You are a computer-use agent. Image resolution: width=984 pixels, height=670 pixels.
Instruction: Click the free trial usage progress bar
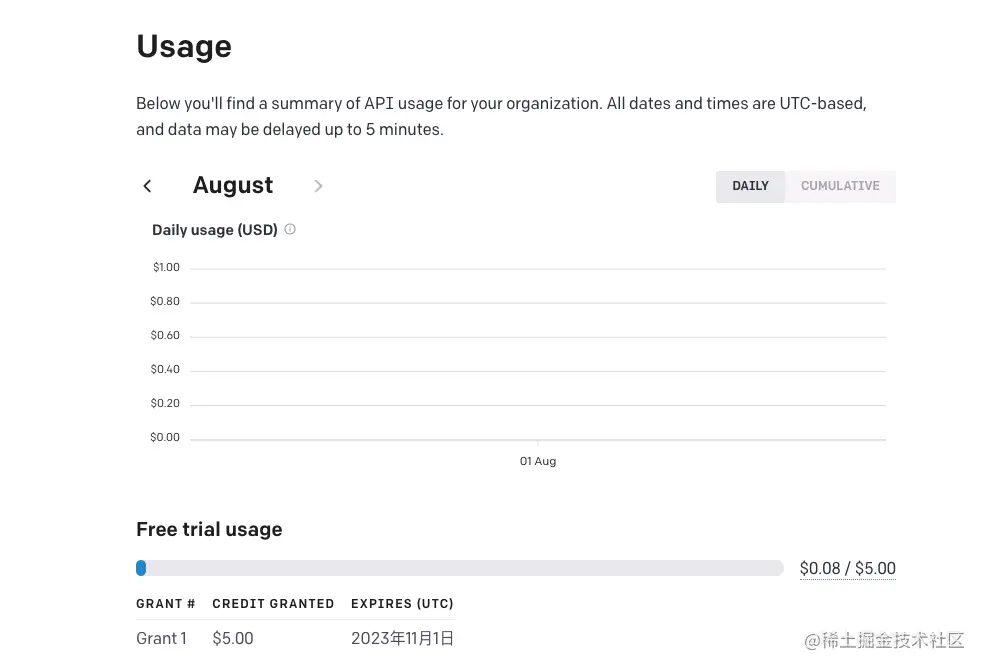[x=460, y=568]
